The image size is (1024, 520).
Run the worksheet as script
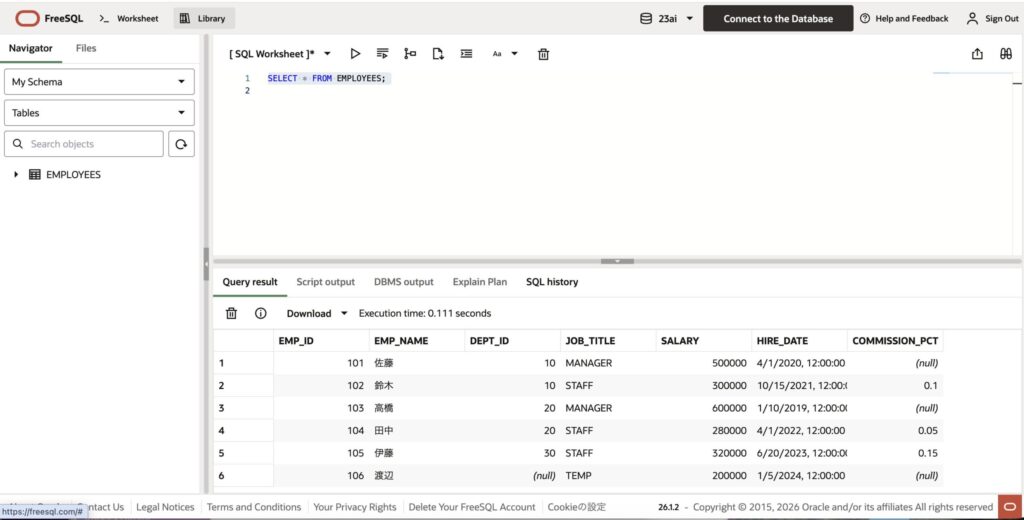point(383,54)
